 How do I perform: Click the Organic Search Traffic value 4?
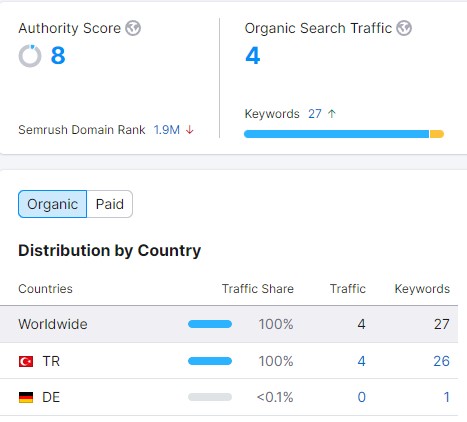[253, 55]
